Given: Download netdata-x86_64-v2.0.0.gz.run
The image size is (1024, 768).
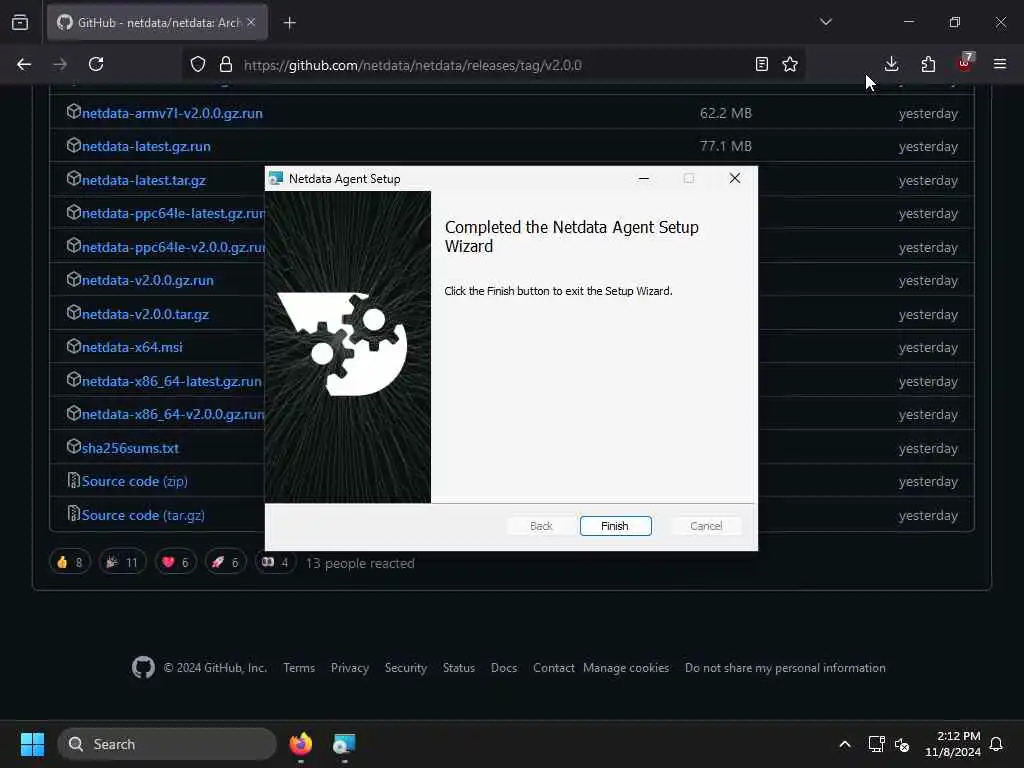Looking at the screenshot, I should point(173,415).
